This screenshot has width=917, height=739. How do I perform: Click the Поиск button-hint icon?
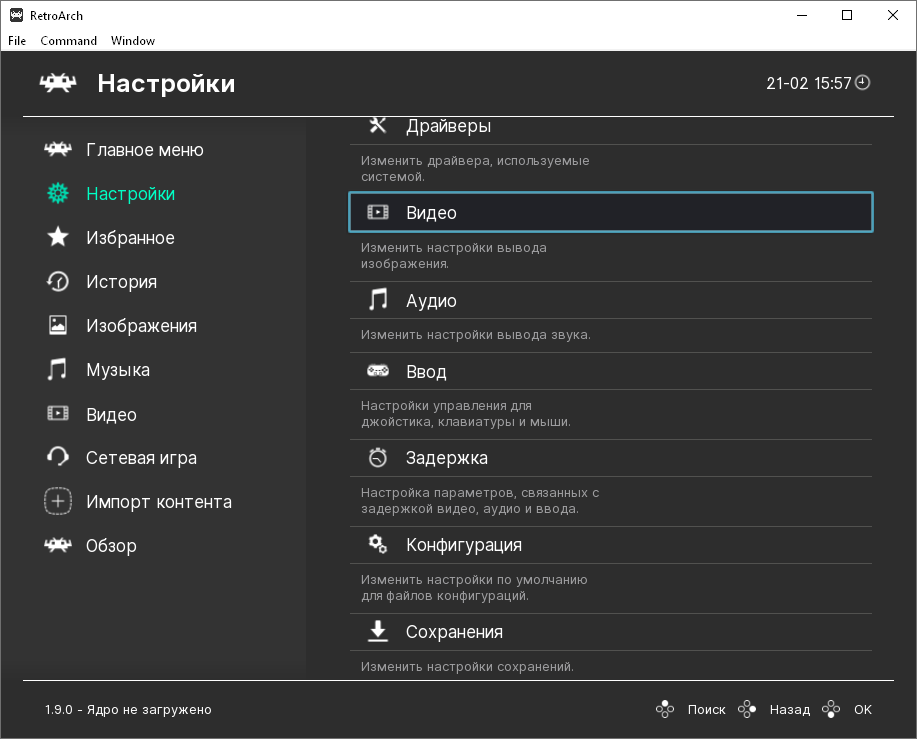[665, 709]
